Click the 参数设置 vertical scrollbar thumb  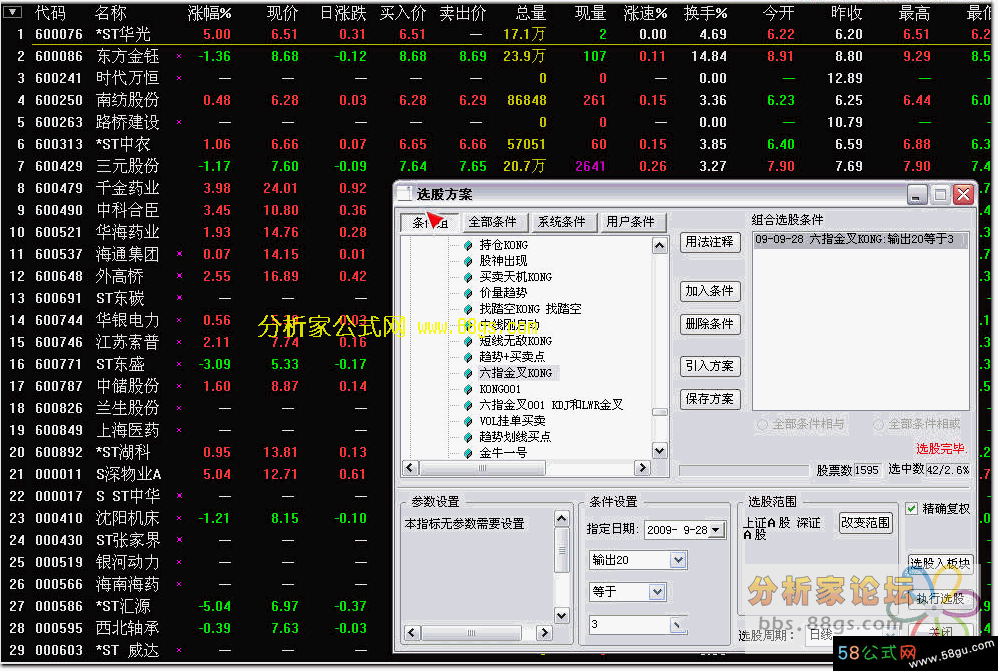coord(561,549)
